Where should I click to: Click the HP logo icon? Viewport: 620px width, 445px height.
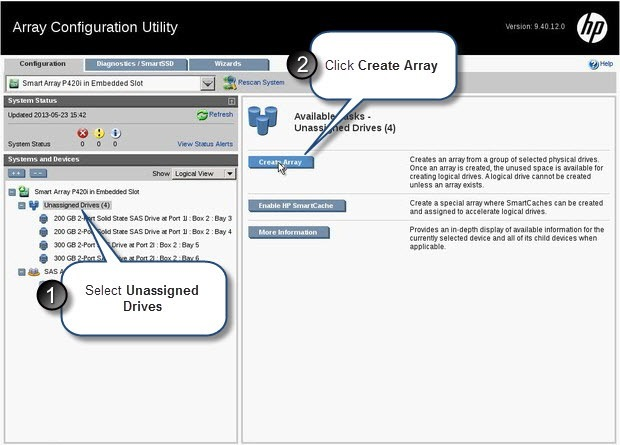pos(592,28)
